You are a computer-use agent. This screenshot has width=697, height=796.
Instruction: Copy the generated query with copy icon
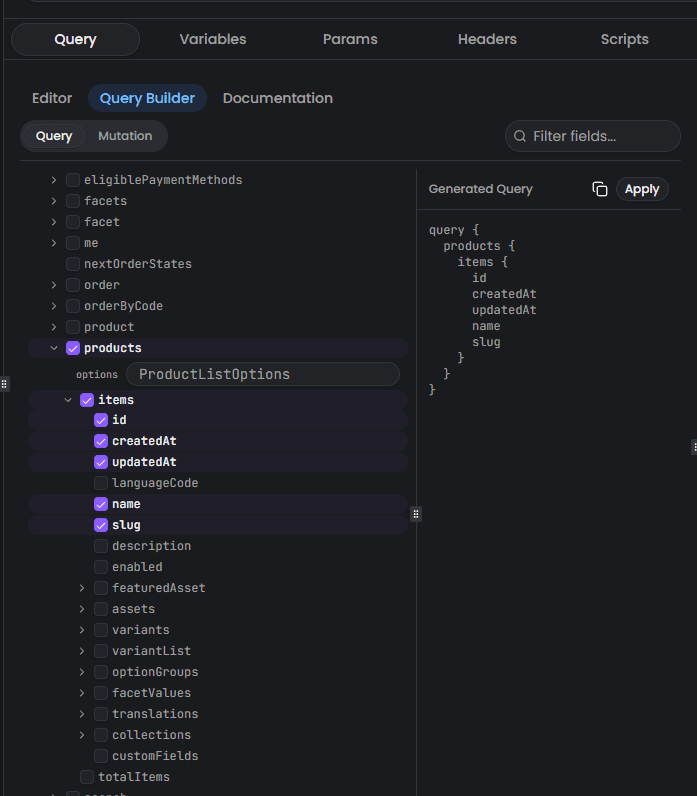click(600, 189)
